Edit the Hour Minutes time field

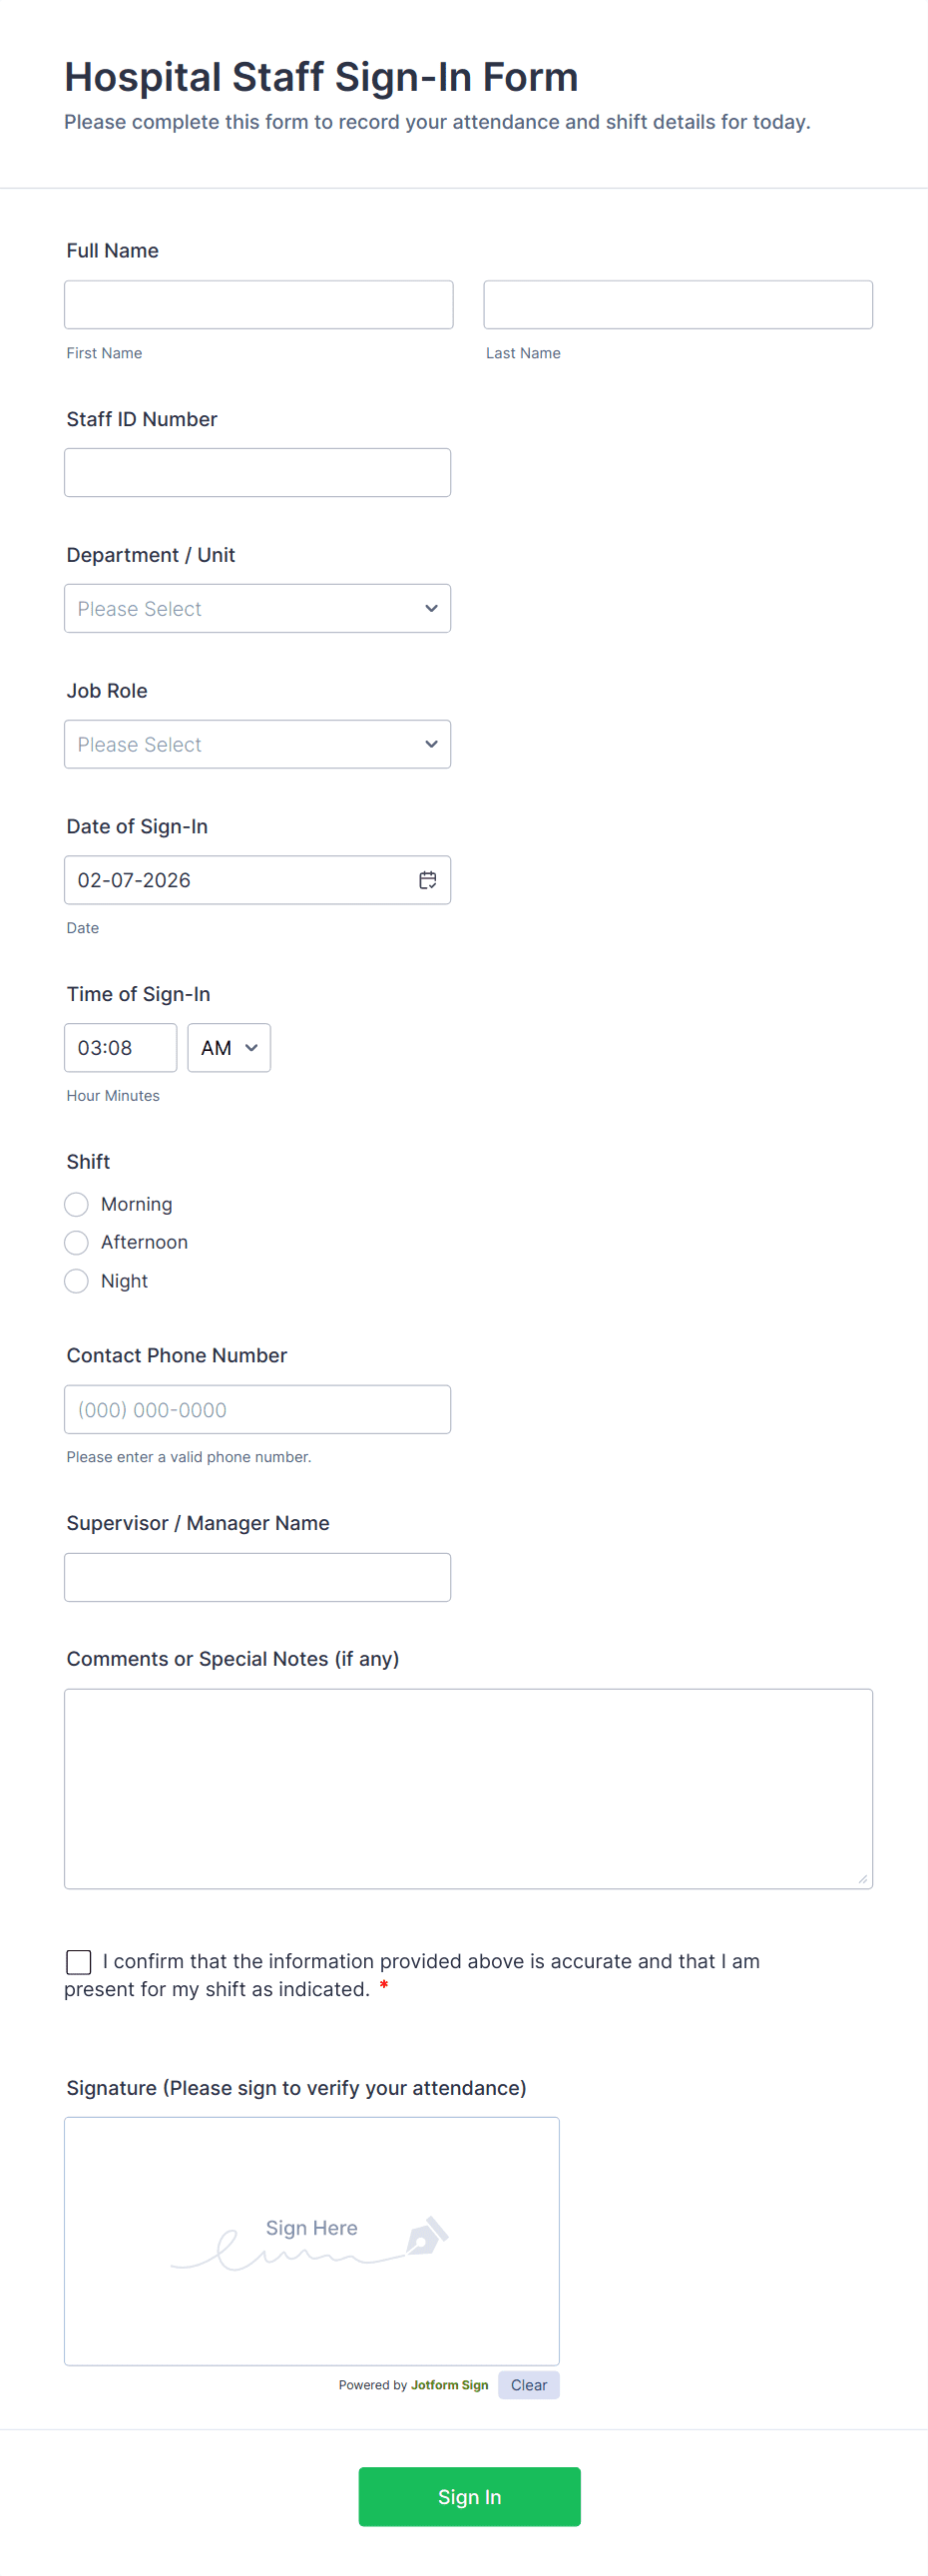pos(120,1048)
